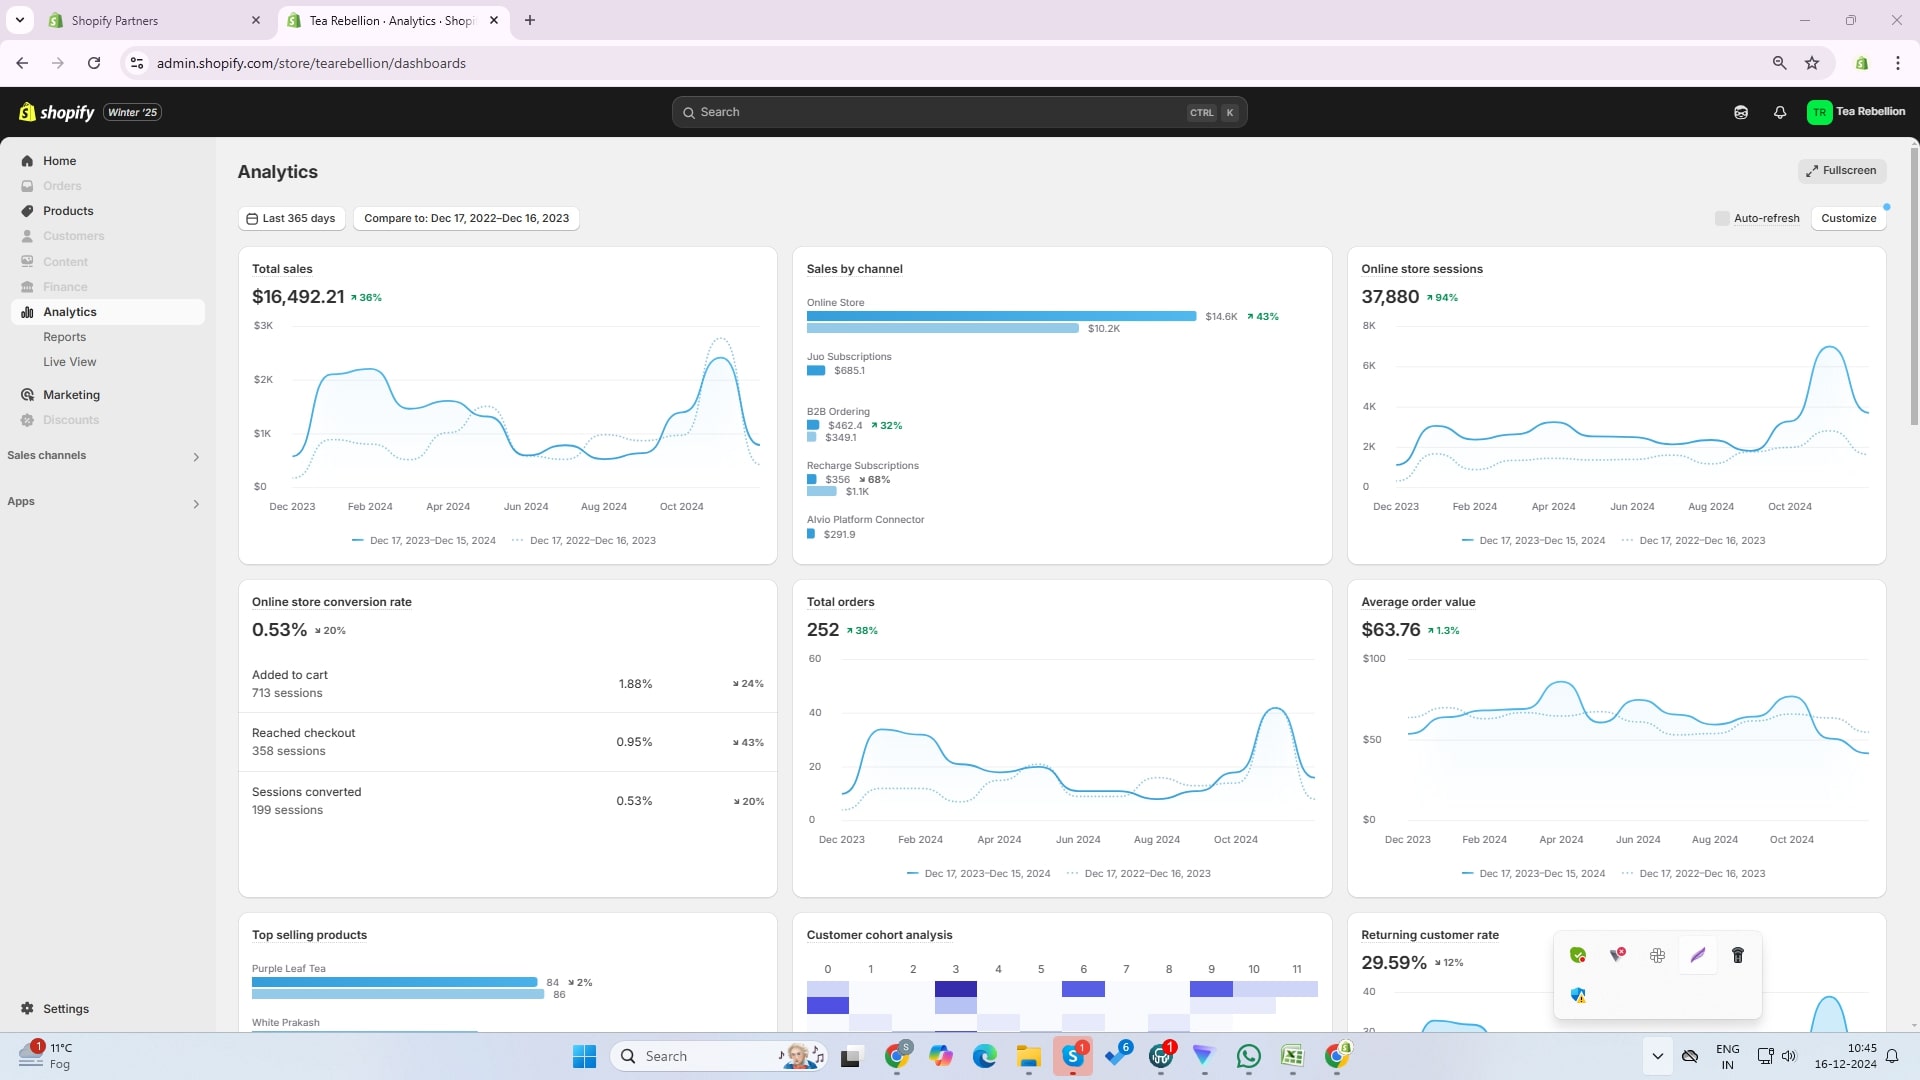Click the Sidekick icon beside the bell
The height and width of the screenshot is (1080, 1920).
[1741, 112]
